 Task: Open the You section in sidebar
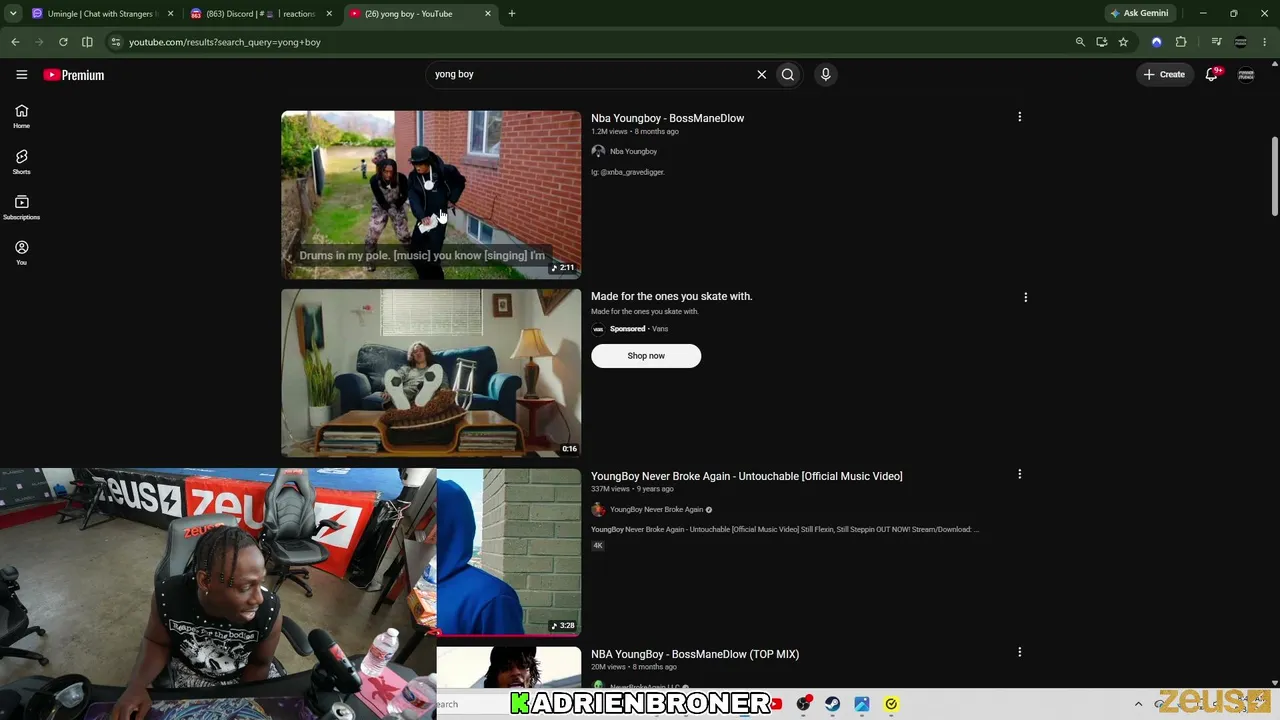click(x=21, y=252)
